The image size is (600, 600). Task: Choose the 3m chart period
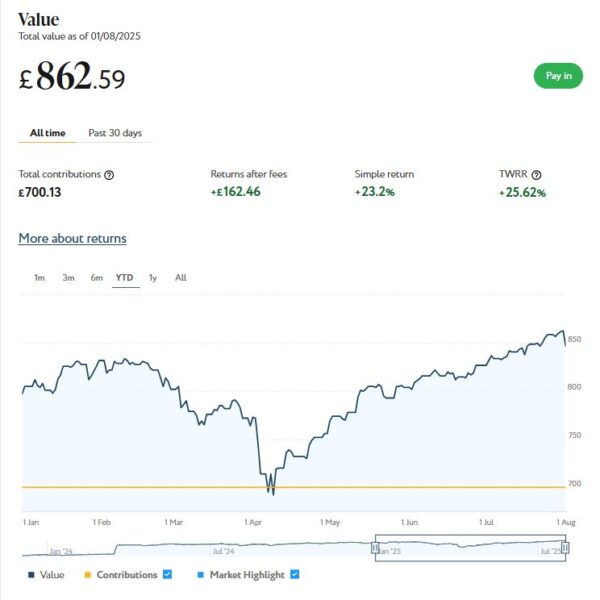point(68,277)
